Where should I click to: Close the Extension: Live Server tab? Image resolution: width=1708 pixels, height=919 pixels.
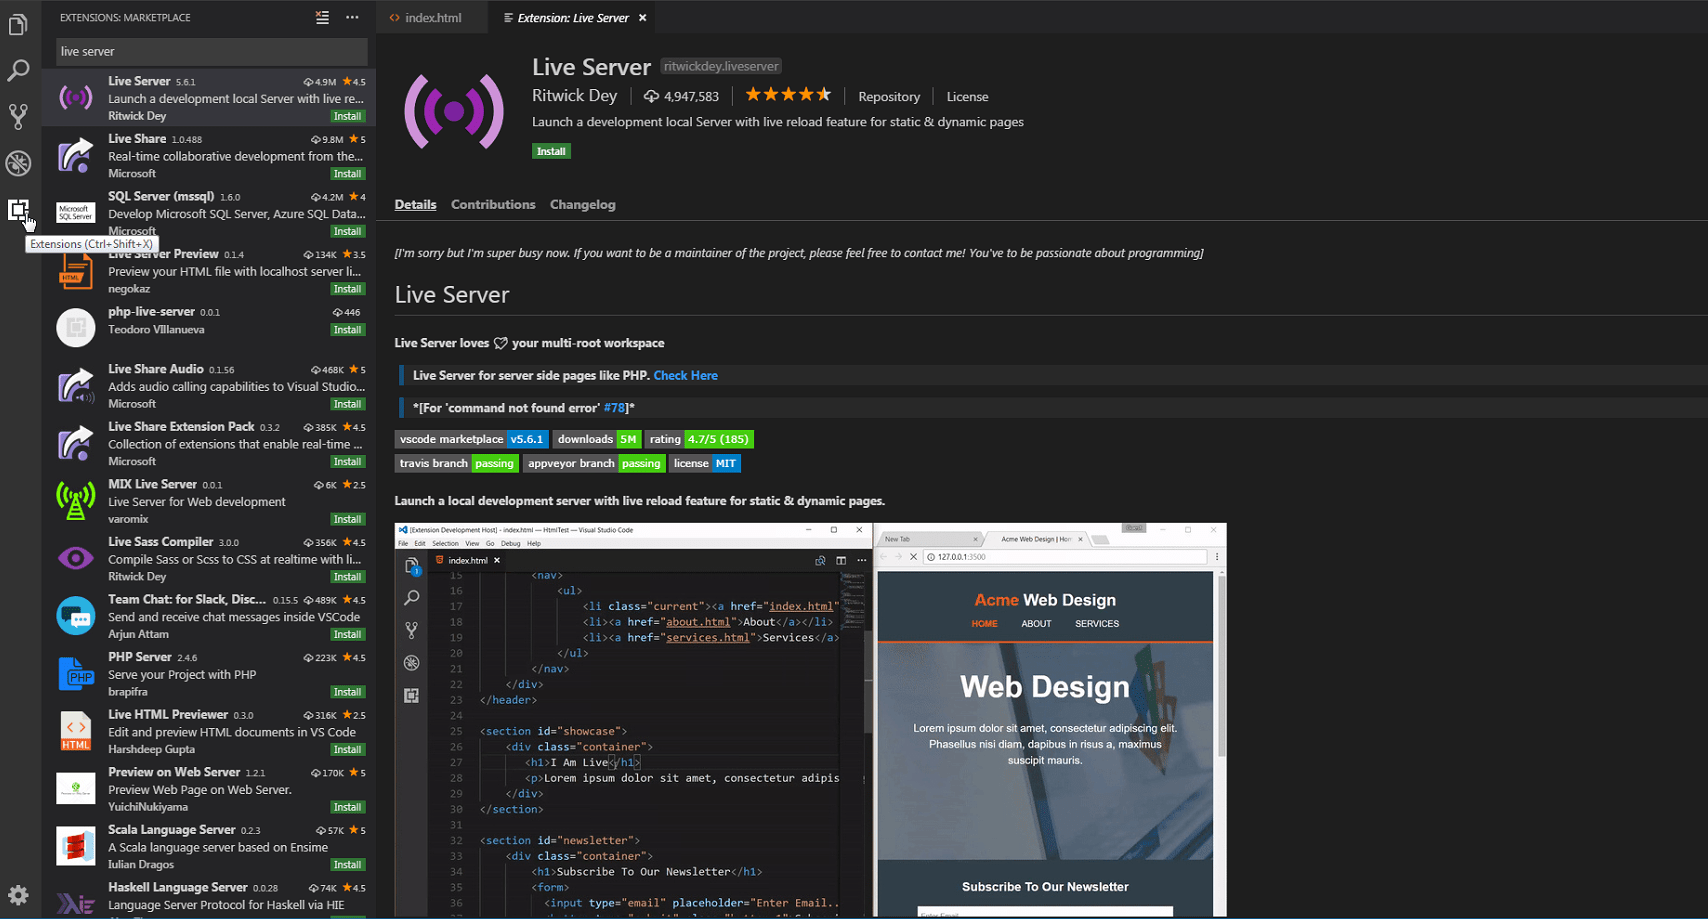click(x=642, y=17)
